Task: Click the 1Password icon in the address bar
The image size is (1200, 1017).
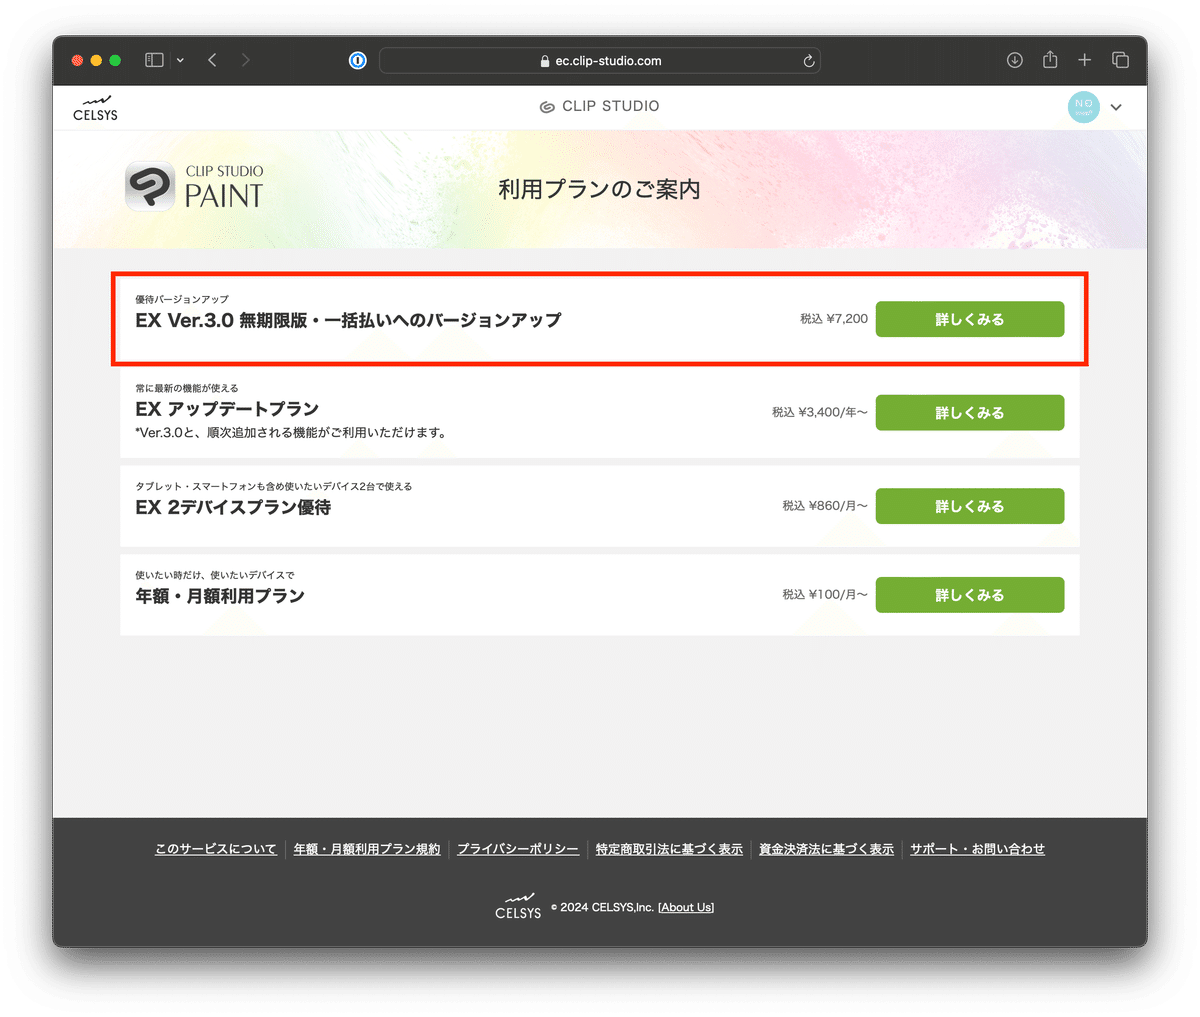Action: coord(357,60)
